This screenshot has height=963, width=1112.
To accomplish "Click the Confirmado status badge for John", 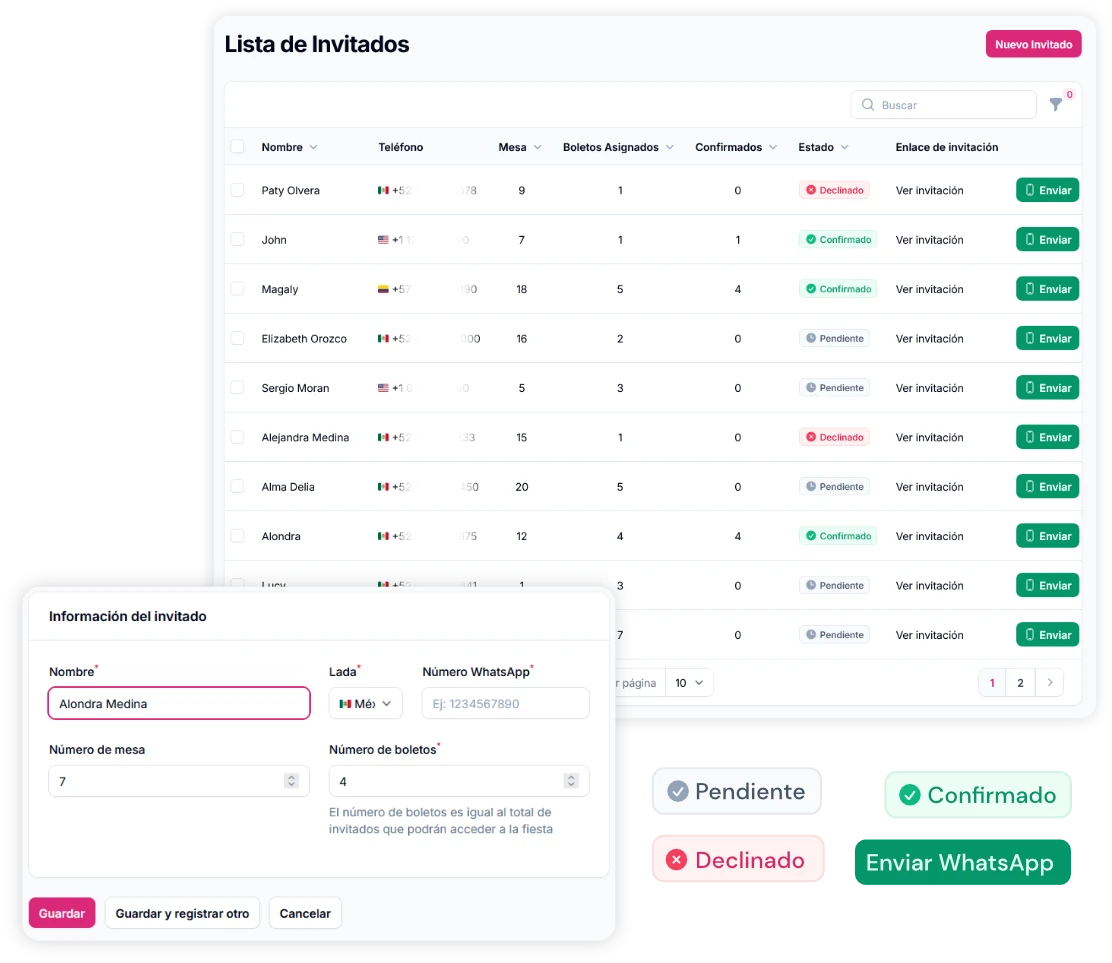I will click(x=838, y=240).
